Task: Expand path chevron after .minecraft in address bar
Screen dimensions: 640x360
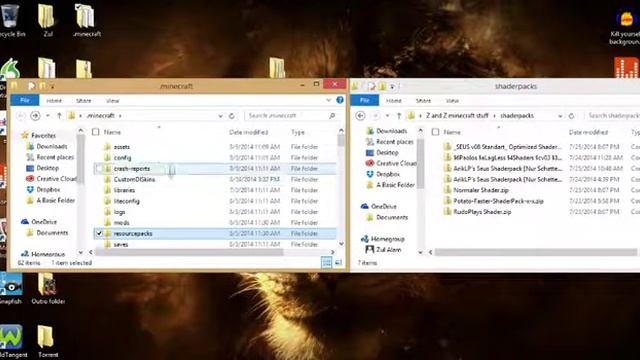Action: tap(120, 116)
